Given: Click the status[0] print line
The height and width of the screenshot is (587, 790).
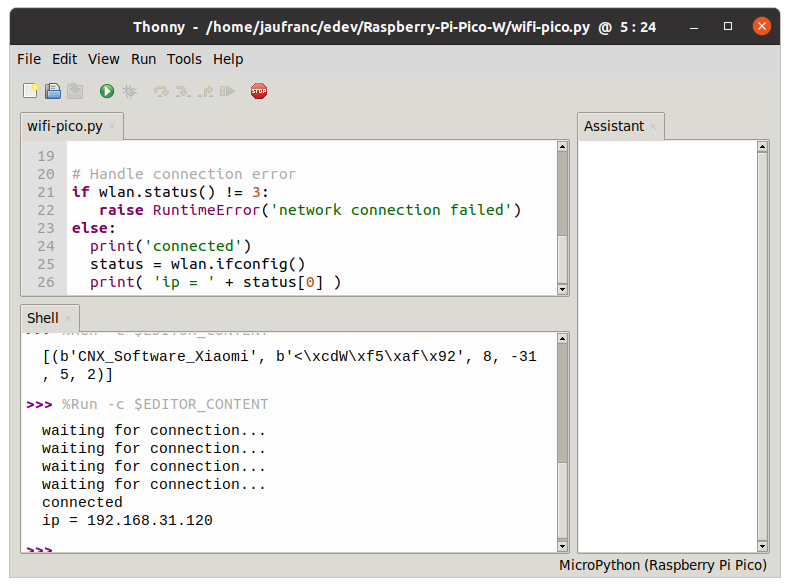Looking at the screenshot, I should coord(216,282).
